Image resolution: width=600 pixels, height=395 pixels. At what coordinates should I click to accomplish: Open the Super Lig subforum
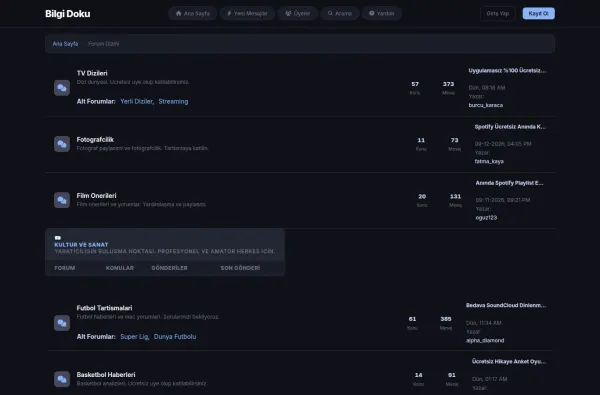click(x=134, y=337)
